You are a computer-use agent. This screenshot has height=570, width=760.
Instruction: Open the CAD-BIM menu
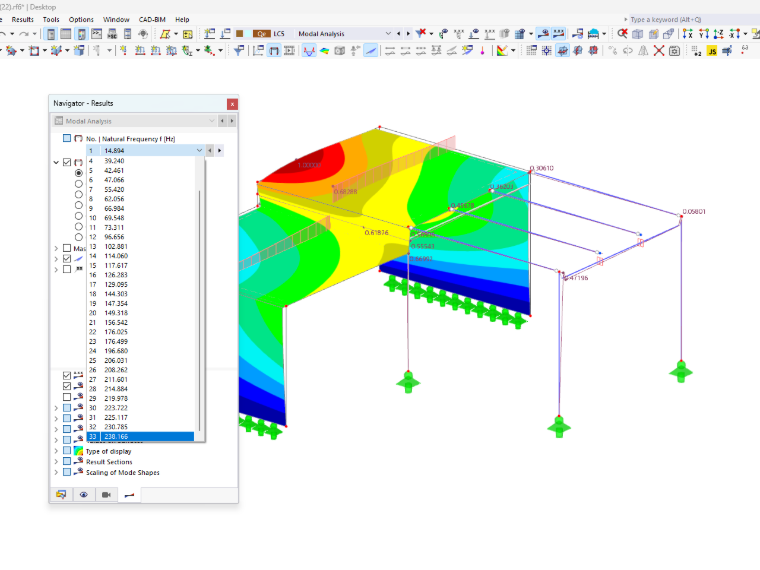152,19
